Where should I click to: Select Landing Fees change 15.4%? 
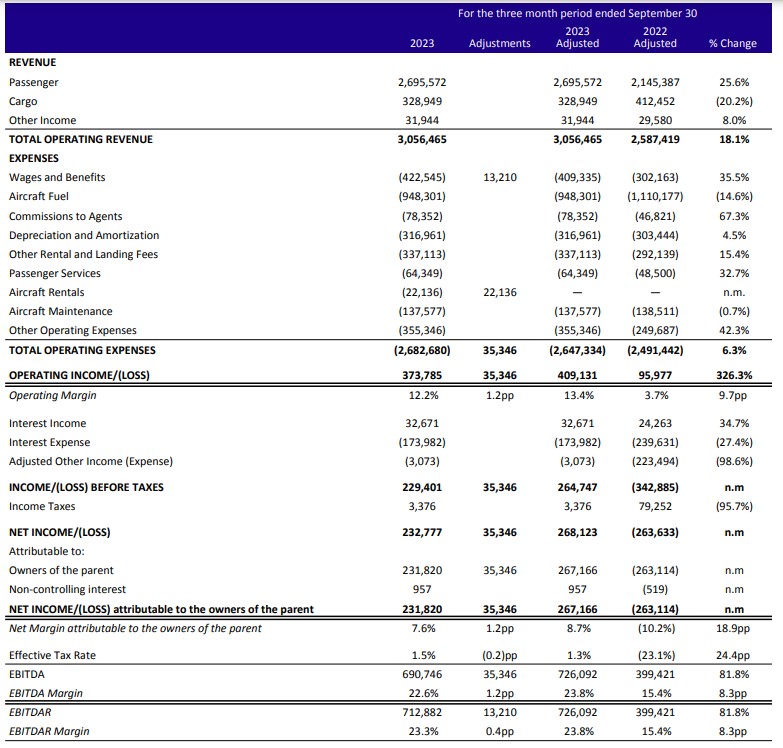(734, 254)
